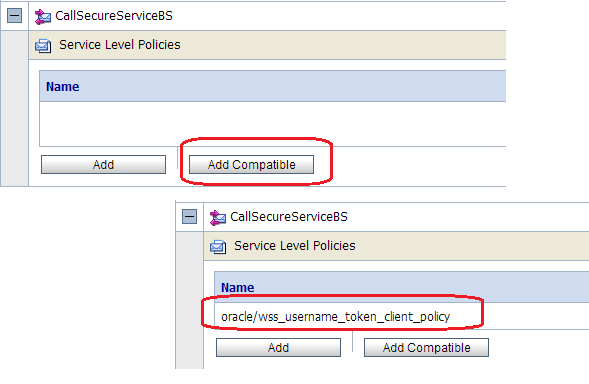Click the lower Service Level Policies envelope icon

pos(218,247)
